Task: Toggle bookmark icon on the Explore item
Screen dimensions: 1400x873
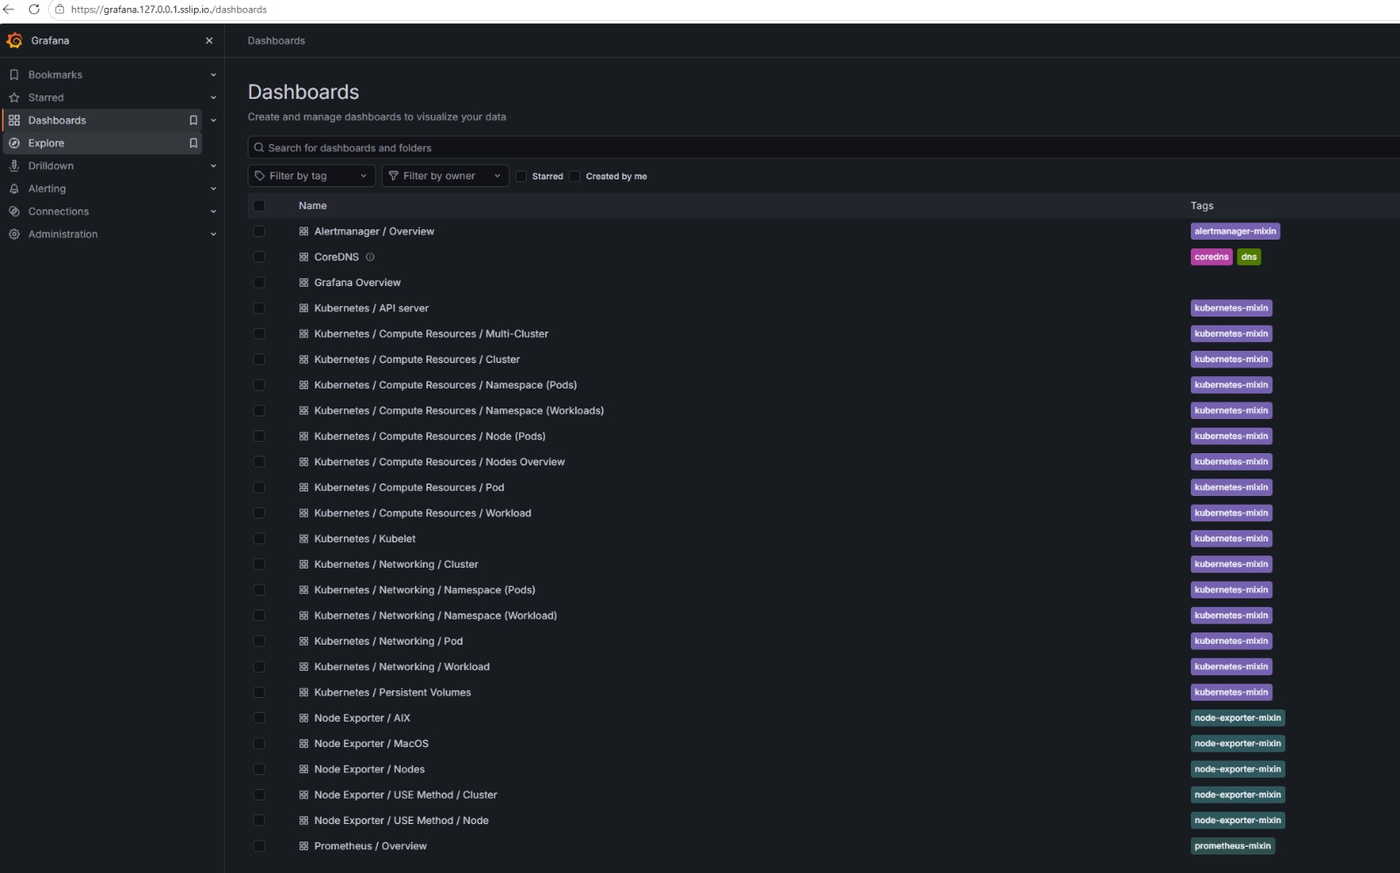Action: pos(193,143)
